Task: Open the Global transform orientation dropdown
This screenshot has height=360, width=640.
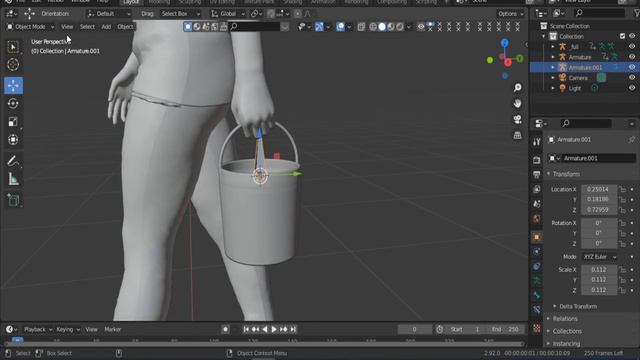Action: [x=228, y=13]
